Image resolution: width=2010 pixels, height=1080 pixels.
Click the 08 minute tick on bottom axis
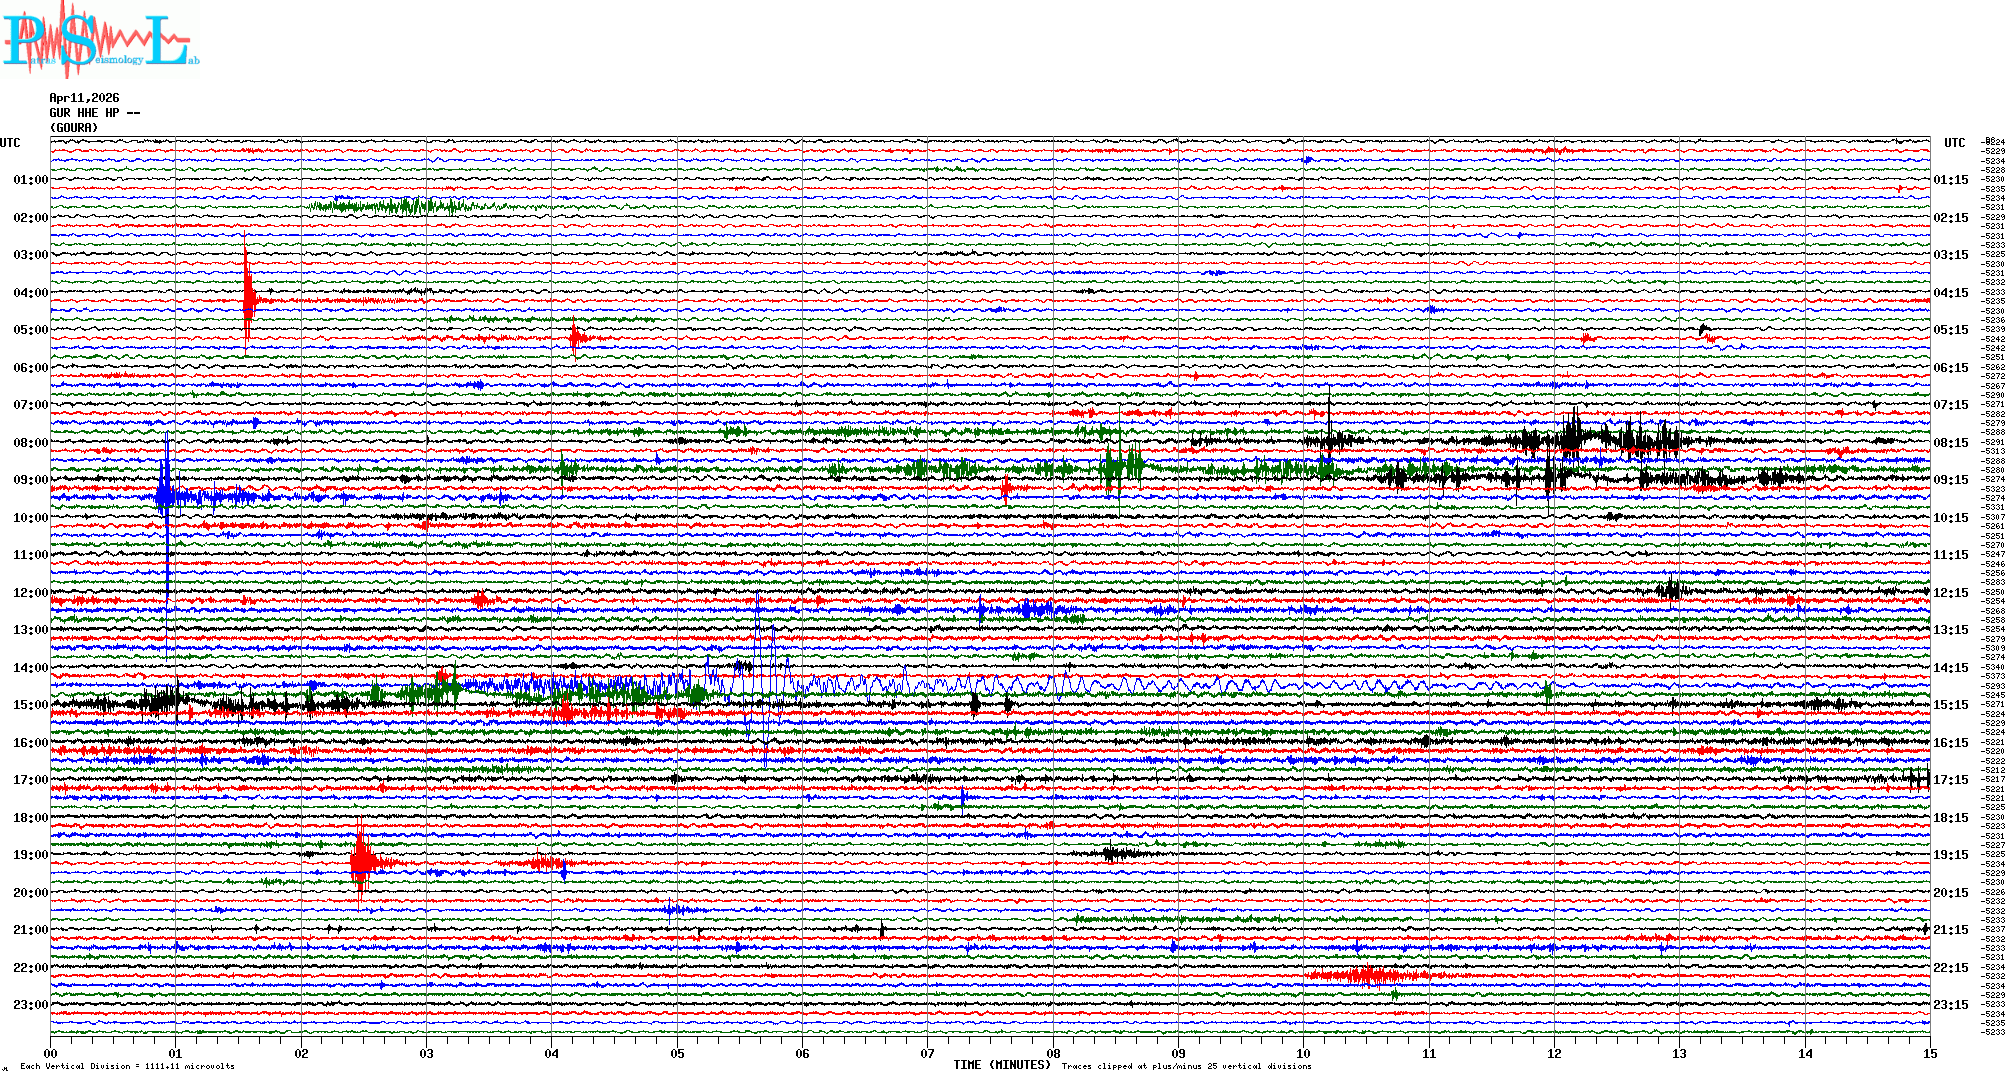point(1053,1054)
